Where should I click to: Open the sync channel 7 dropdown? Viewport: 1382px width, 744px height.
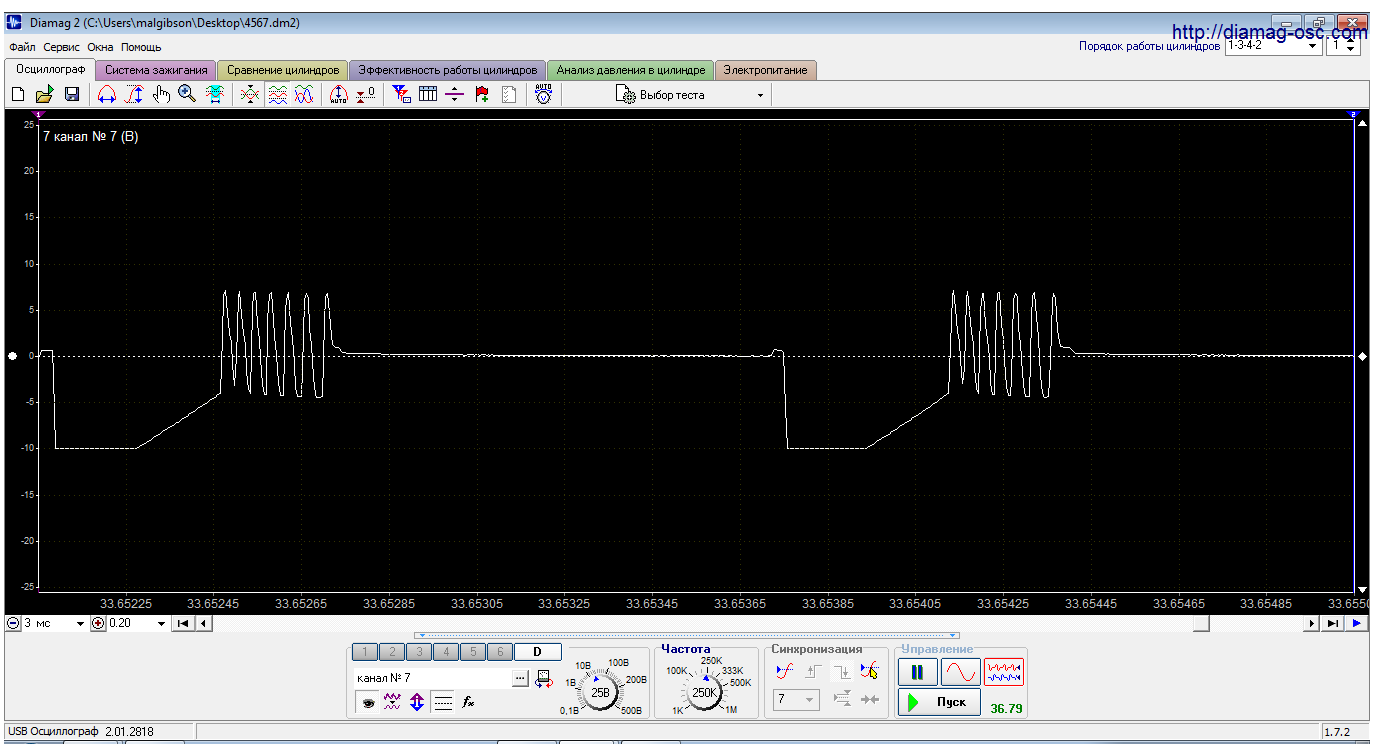(x=797, y=700)
